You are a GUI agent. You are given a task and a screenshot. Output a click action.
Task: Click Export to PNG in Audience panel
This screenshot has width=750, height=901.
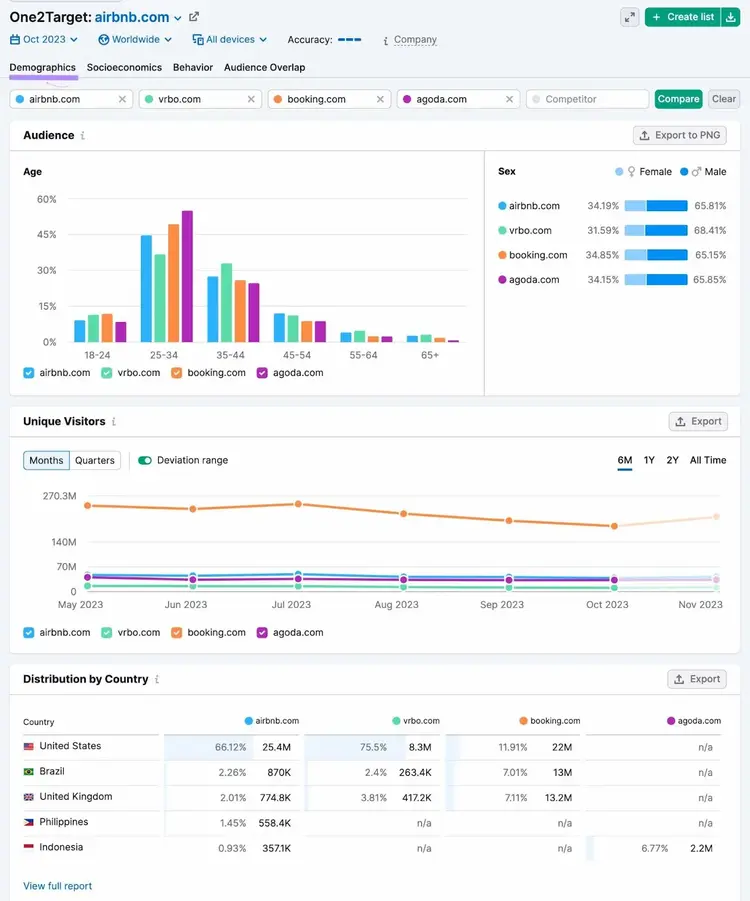(680, 136)
